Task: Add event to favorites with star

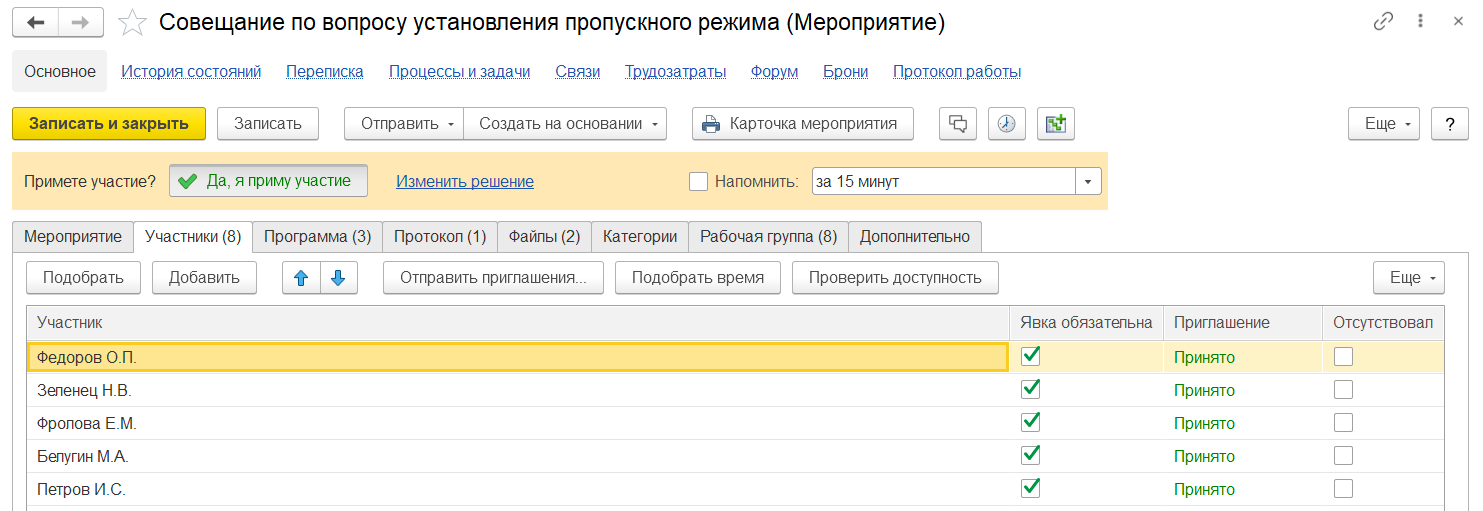Action: click(133, 23)
